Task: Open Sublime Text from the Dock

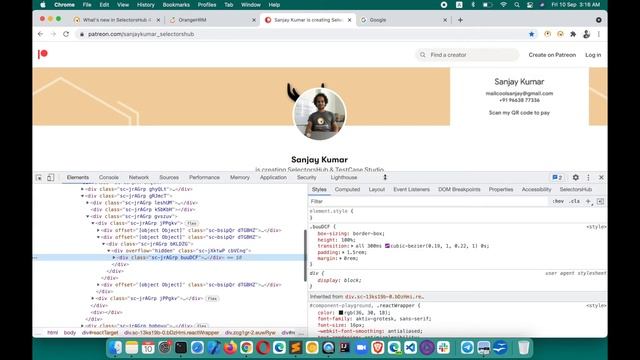Action: point(296,348)
